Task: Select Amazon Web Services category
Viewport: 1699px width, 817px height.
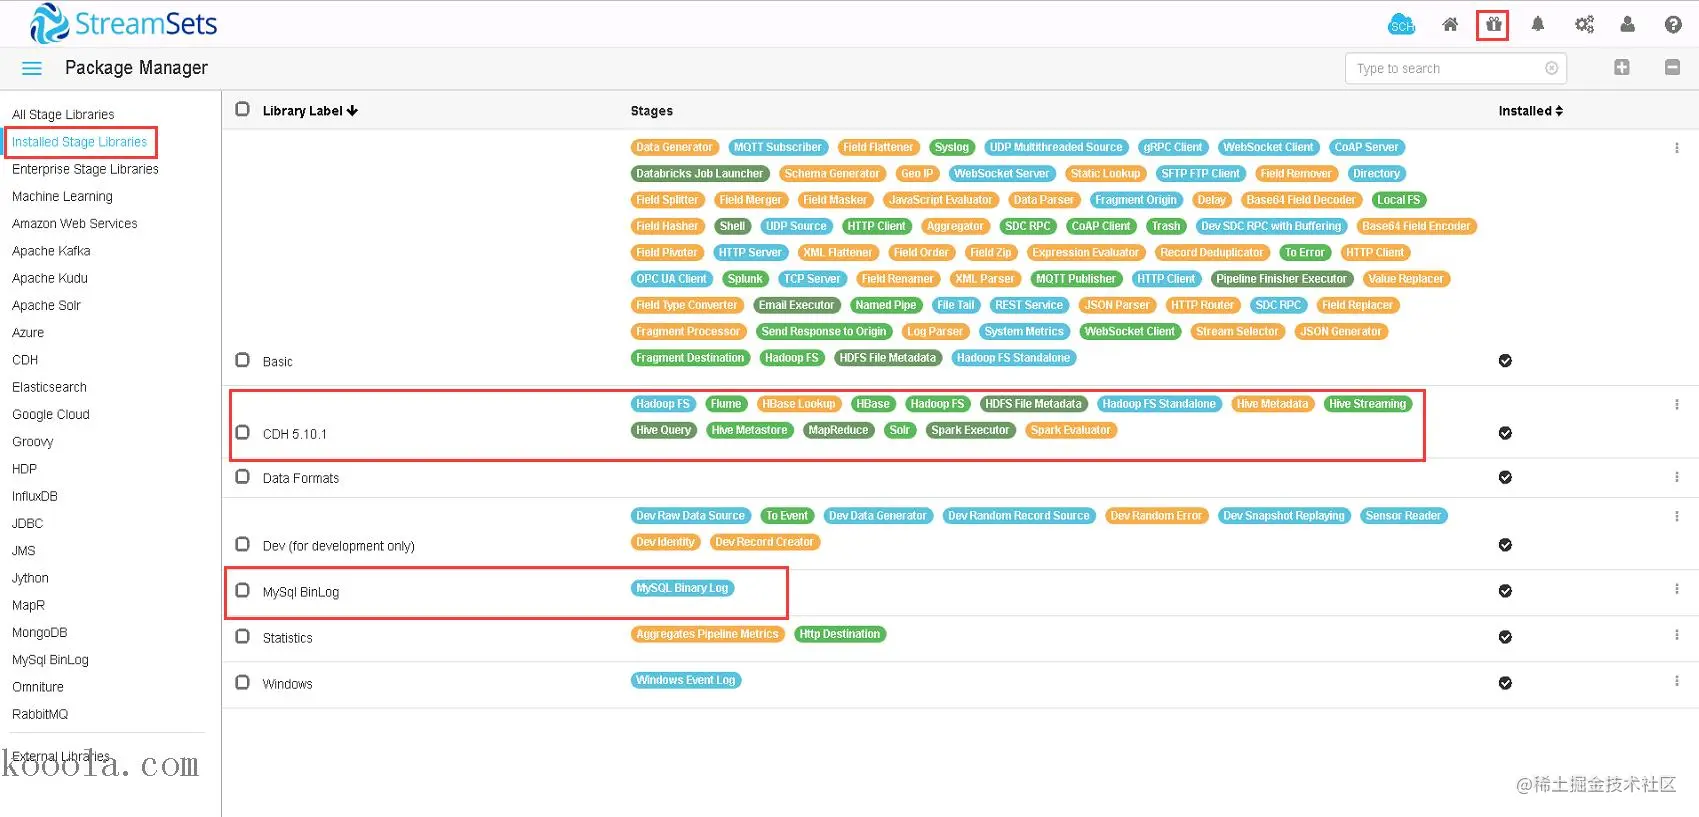Action: [x=75, y=224]
